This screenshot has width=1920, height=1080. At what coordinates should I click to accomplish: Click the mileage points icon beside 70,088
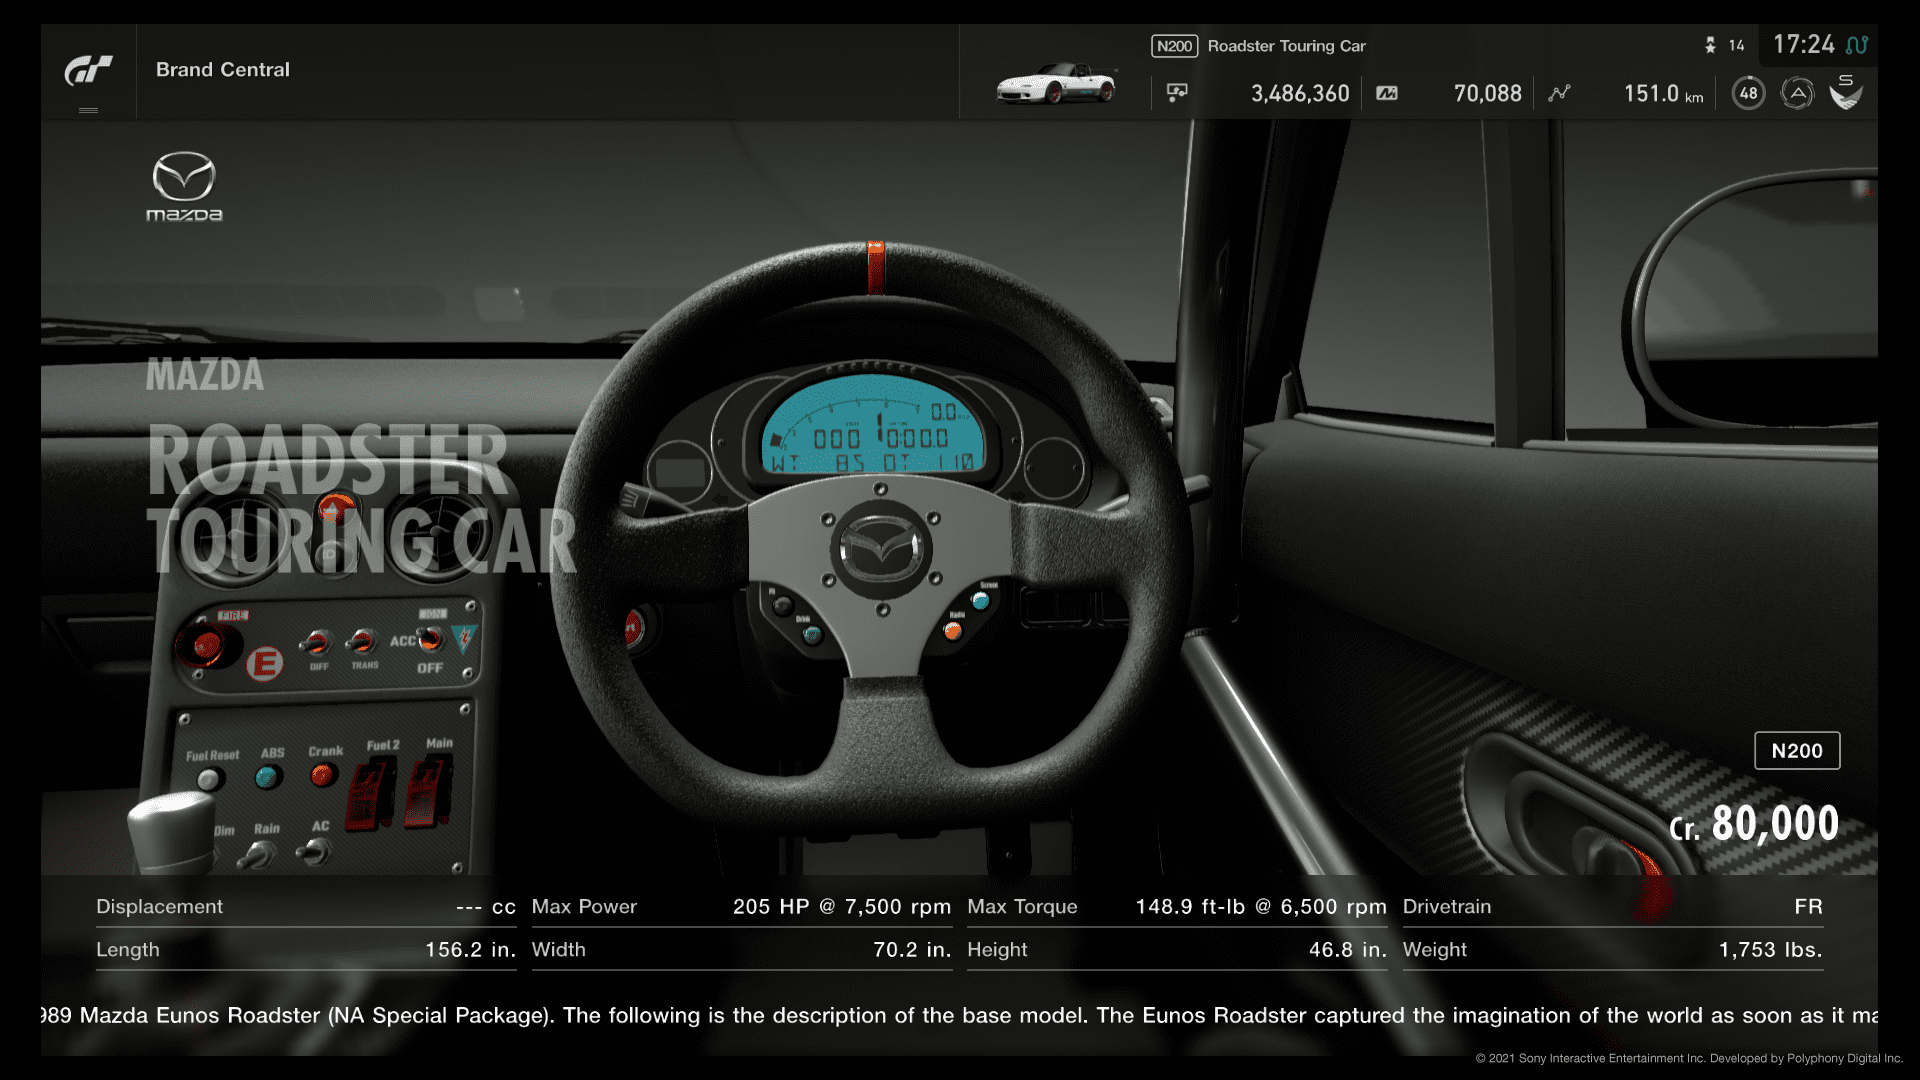tap(1387, 93)
